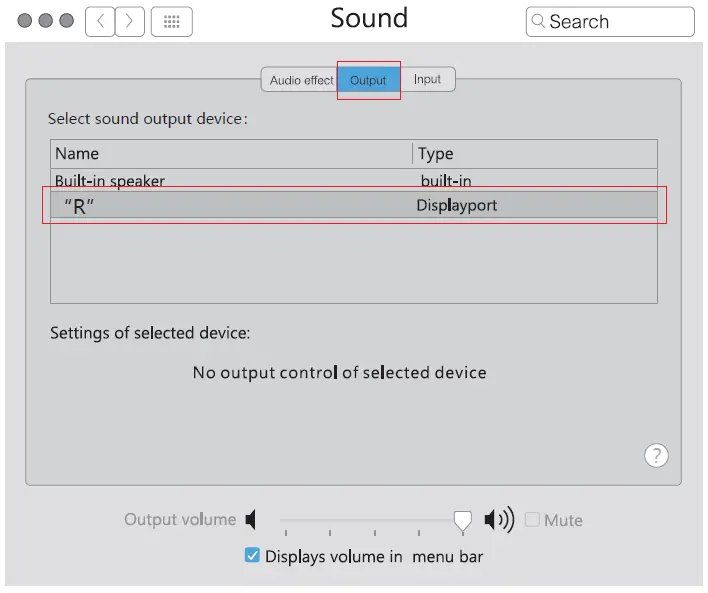
Task: Click the red close window button
Action: tap(24, 21)
